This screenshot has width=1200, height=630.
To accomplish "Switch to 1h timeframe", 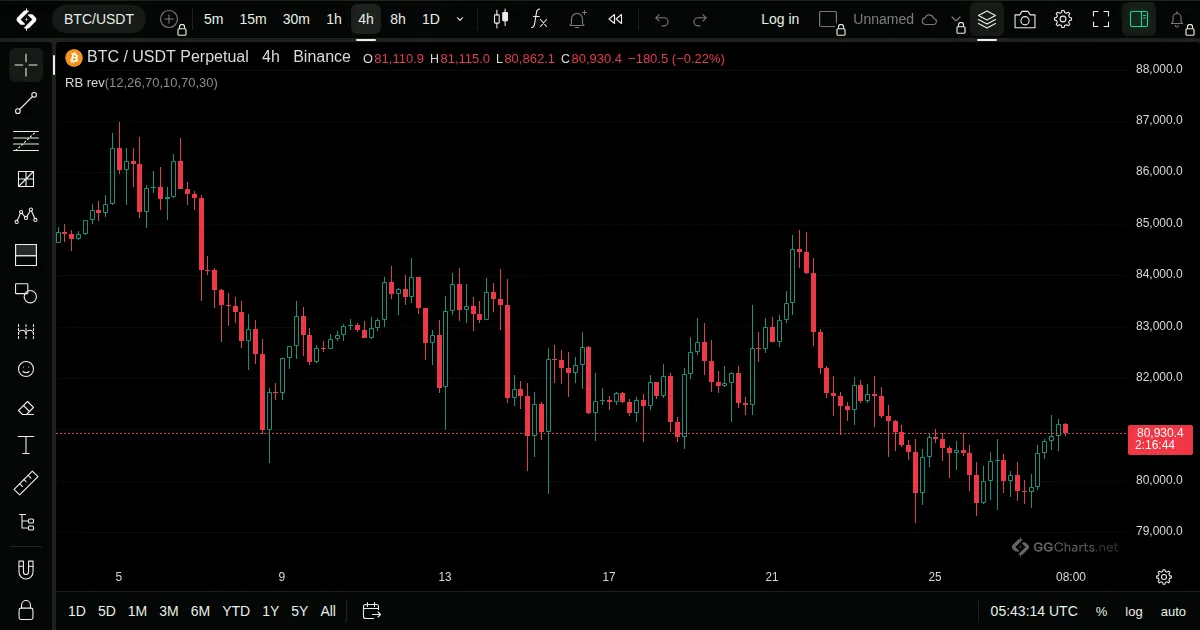I will click(334, 19).
